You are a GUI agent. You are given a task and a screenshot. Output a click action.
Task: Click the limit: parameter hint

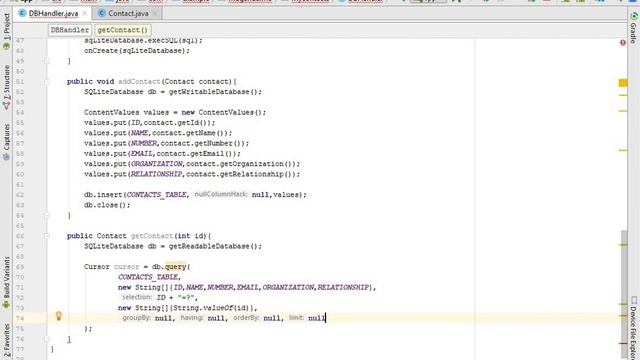[x=296, y=318]
